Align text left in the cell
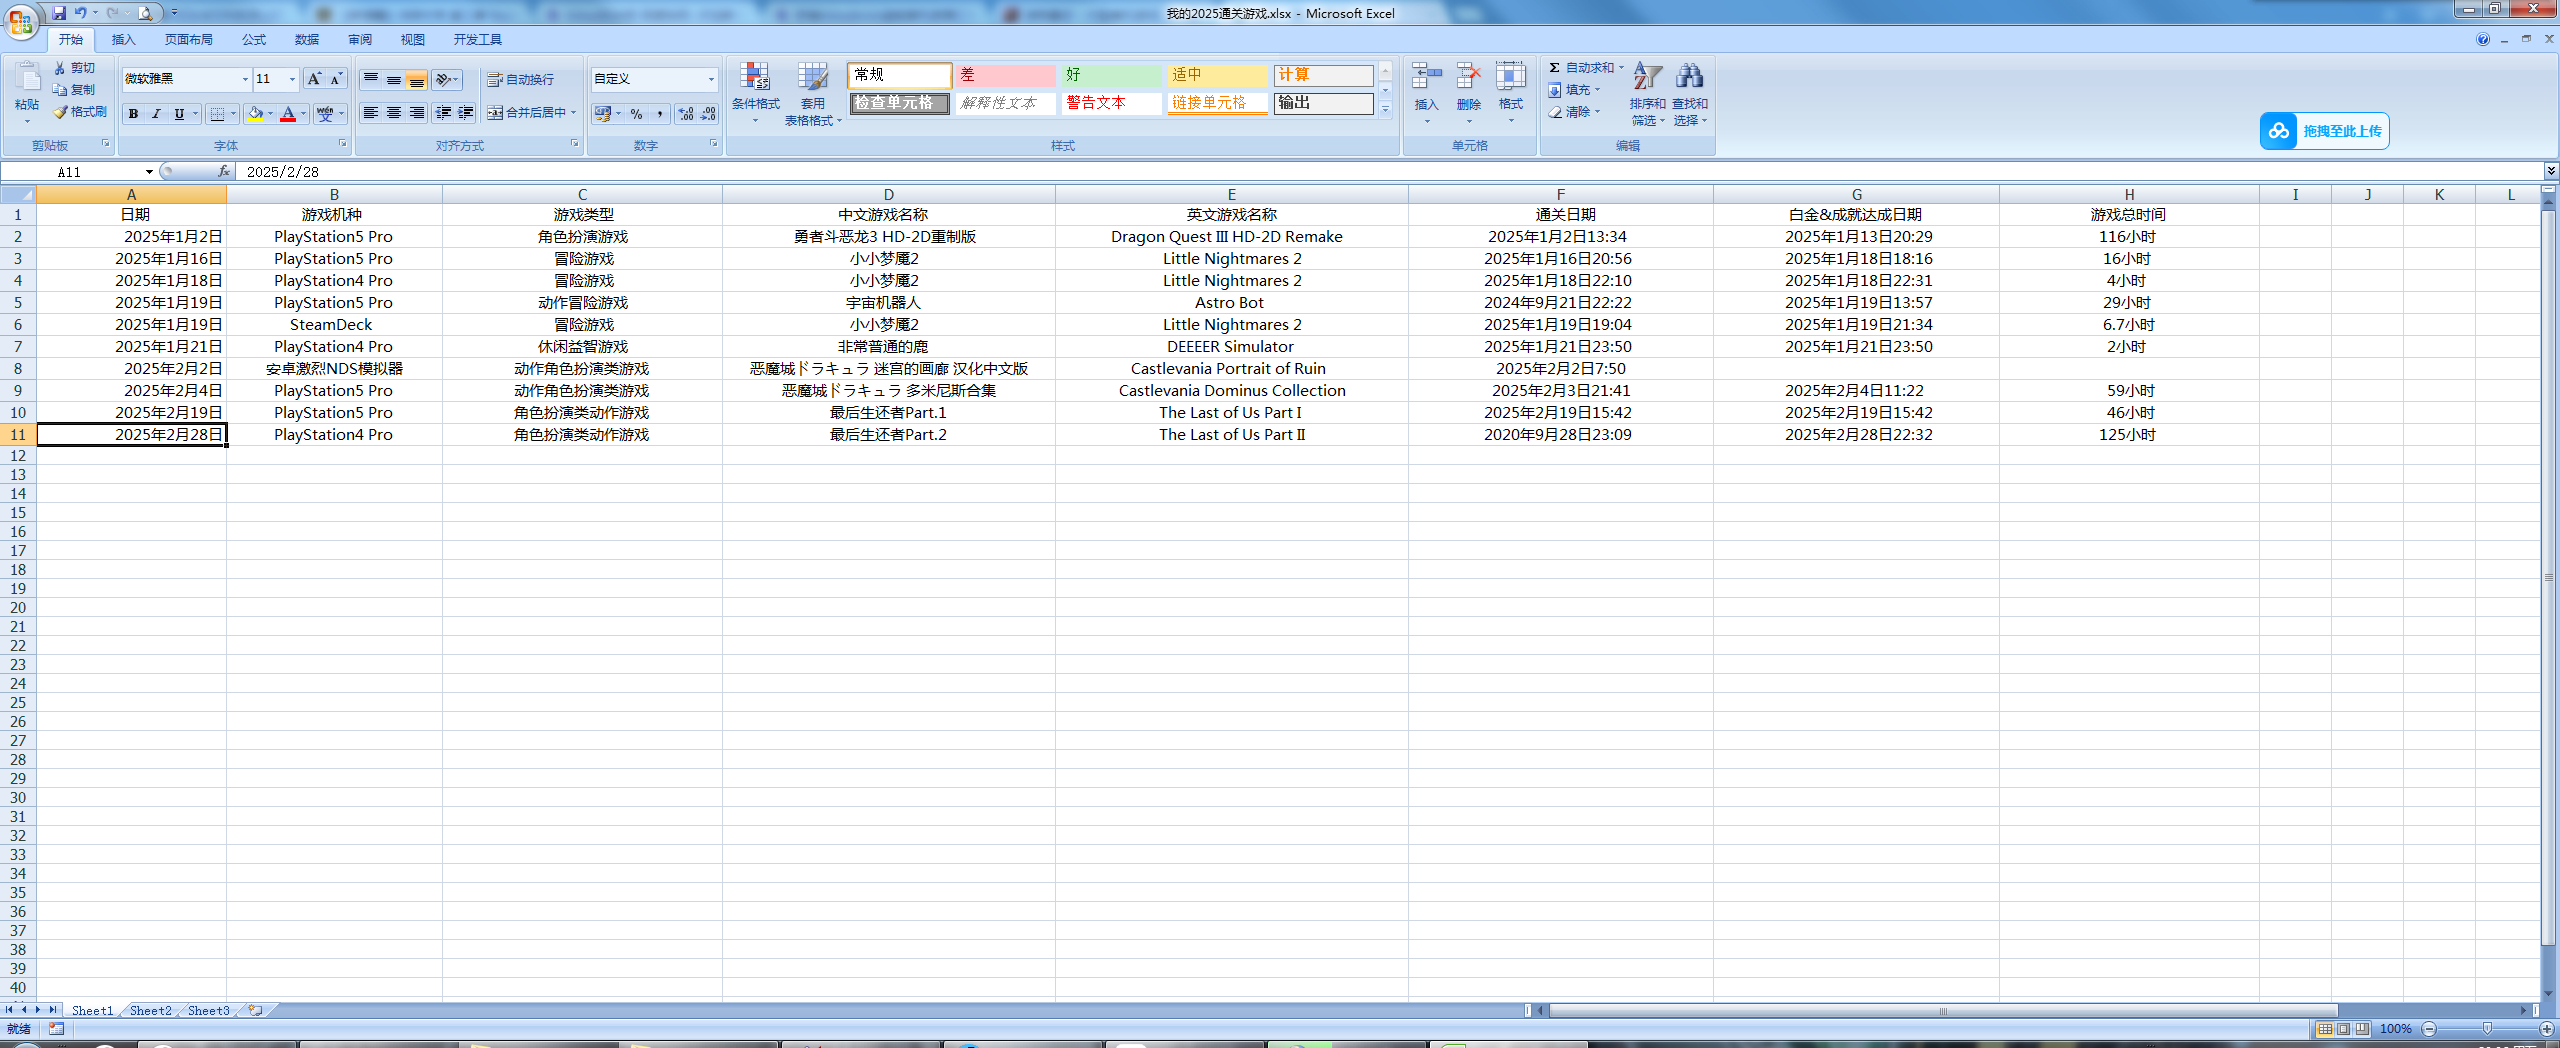This screenshot has height=1048, width=2560. [371, 113]
